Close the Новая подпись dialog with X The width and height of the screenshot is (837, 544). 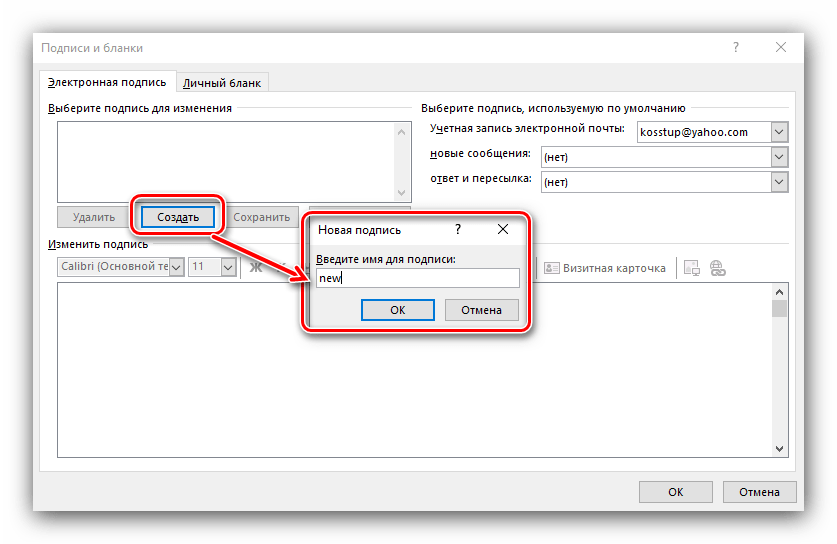click(x=503, y=229)
